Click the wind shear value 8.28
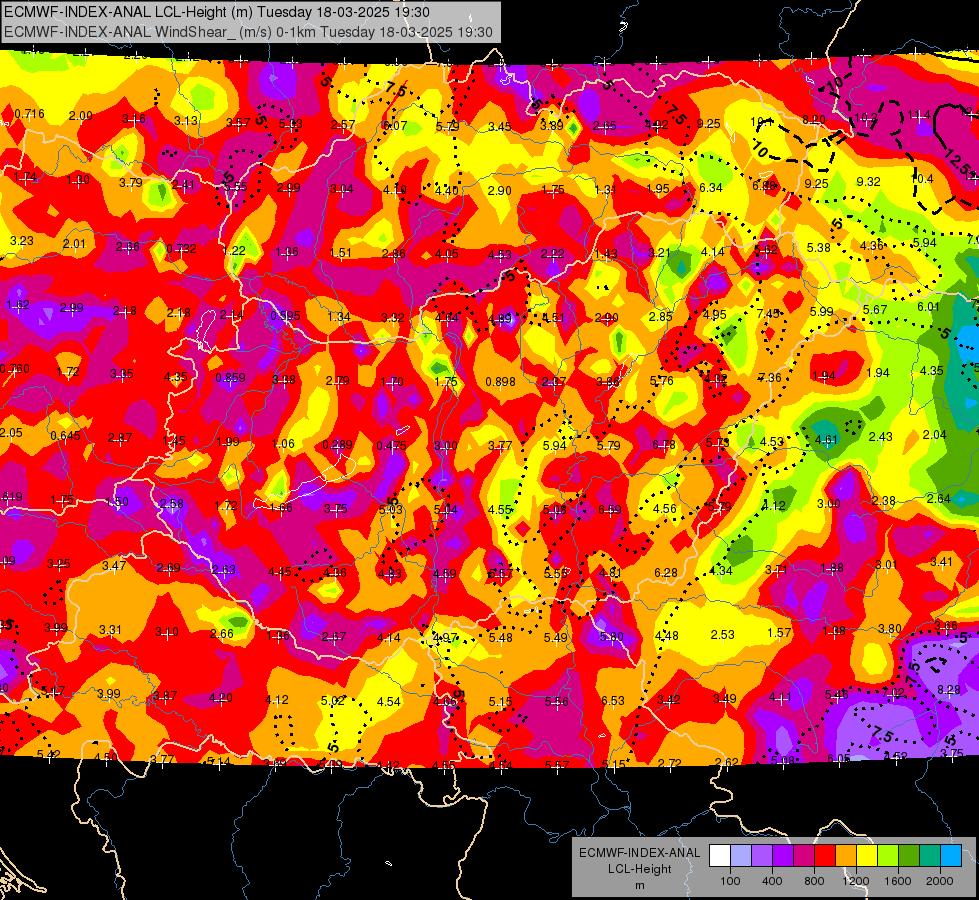This screenshot has width=979, height=900. click(949, 690)
